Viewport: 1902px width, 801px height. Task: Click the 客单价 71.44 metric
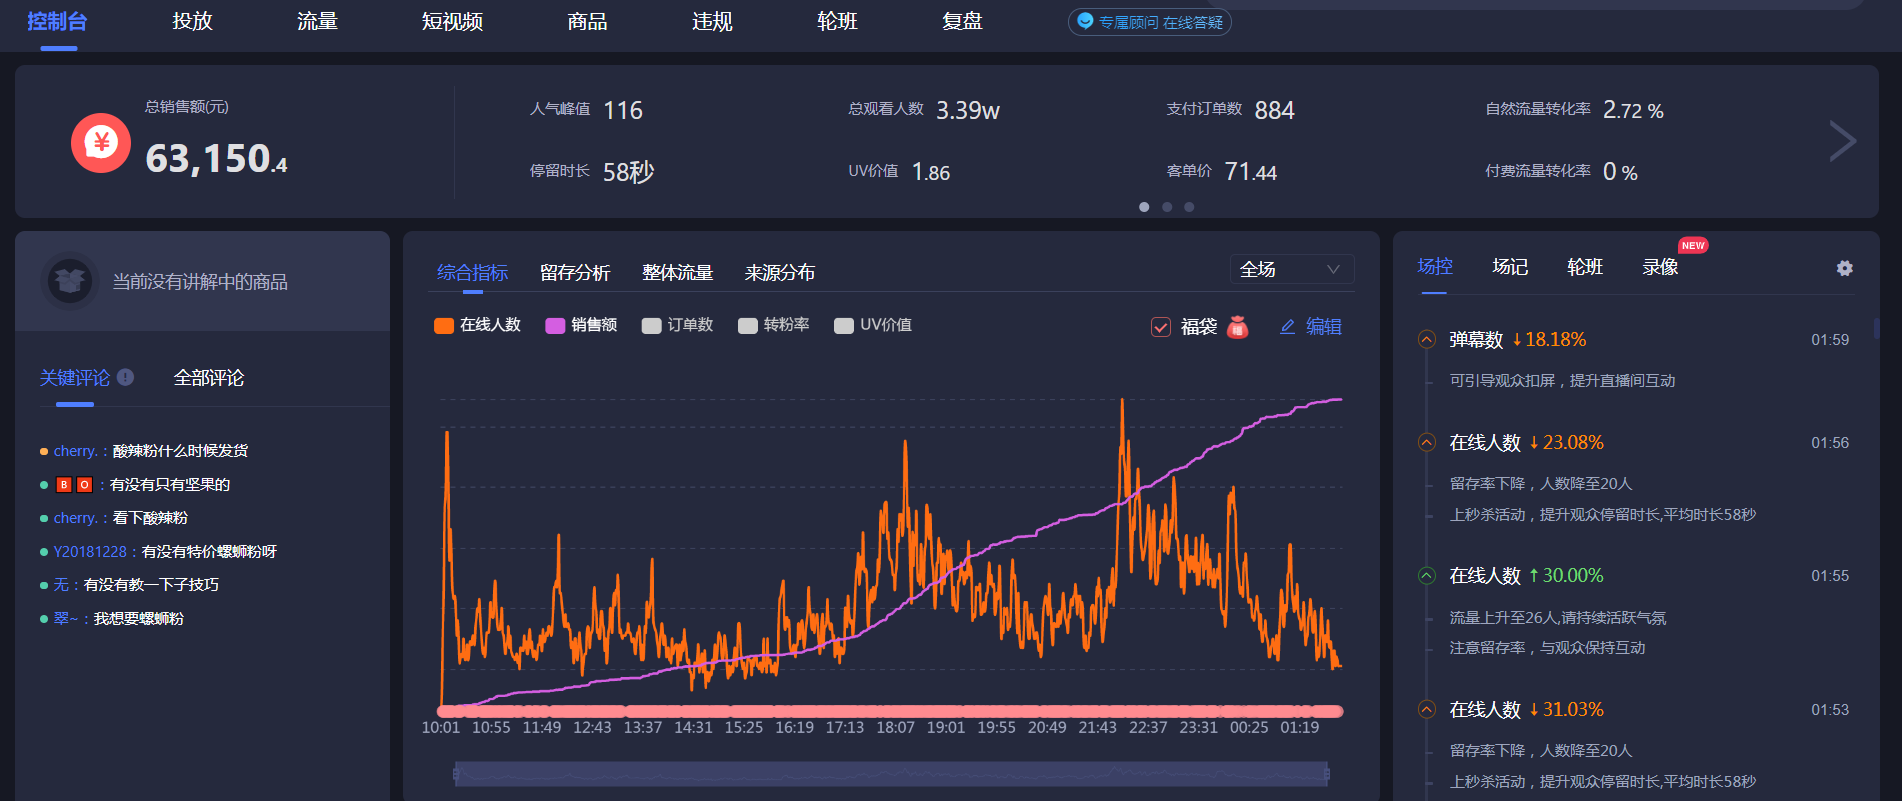click(1221, 172)
